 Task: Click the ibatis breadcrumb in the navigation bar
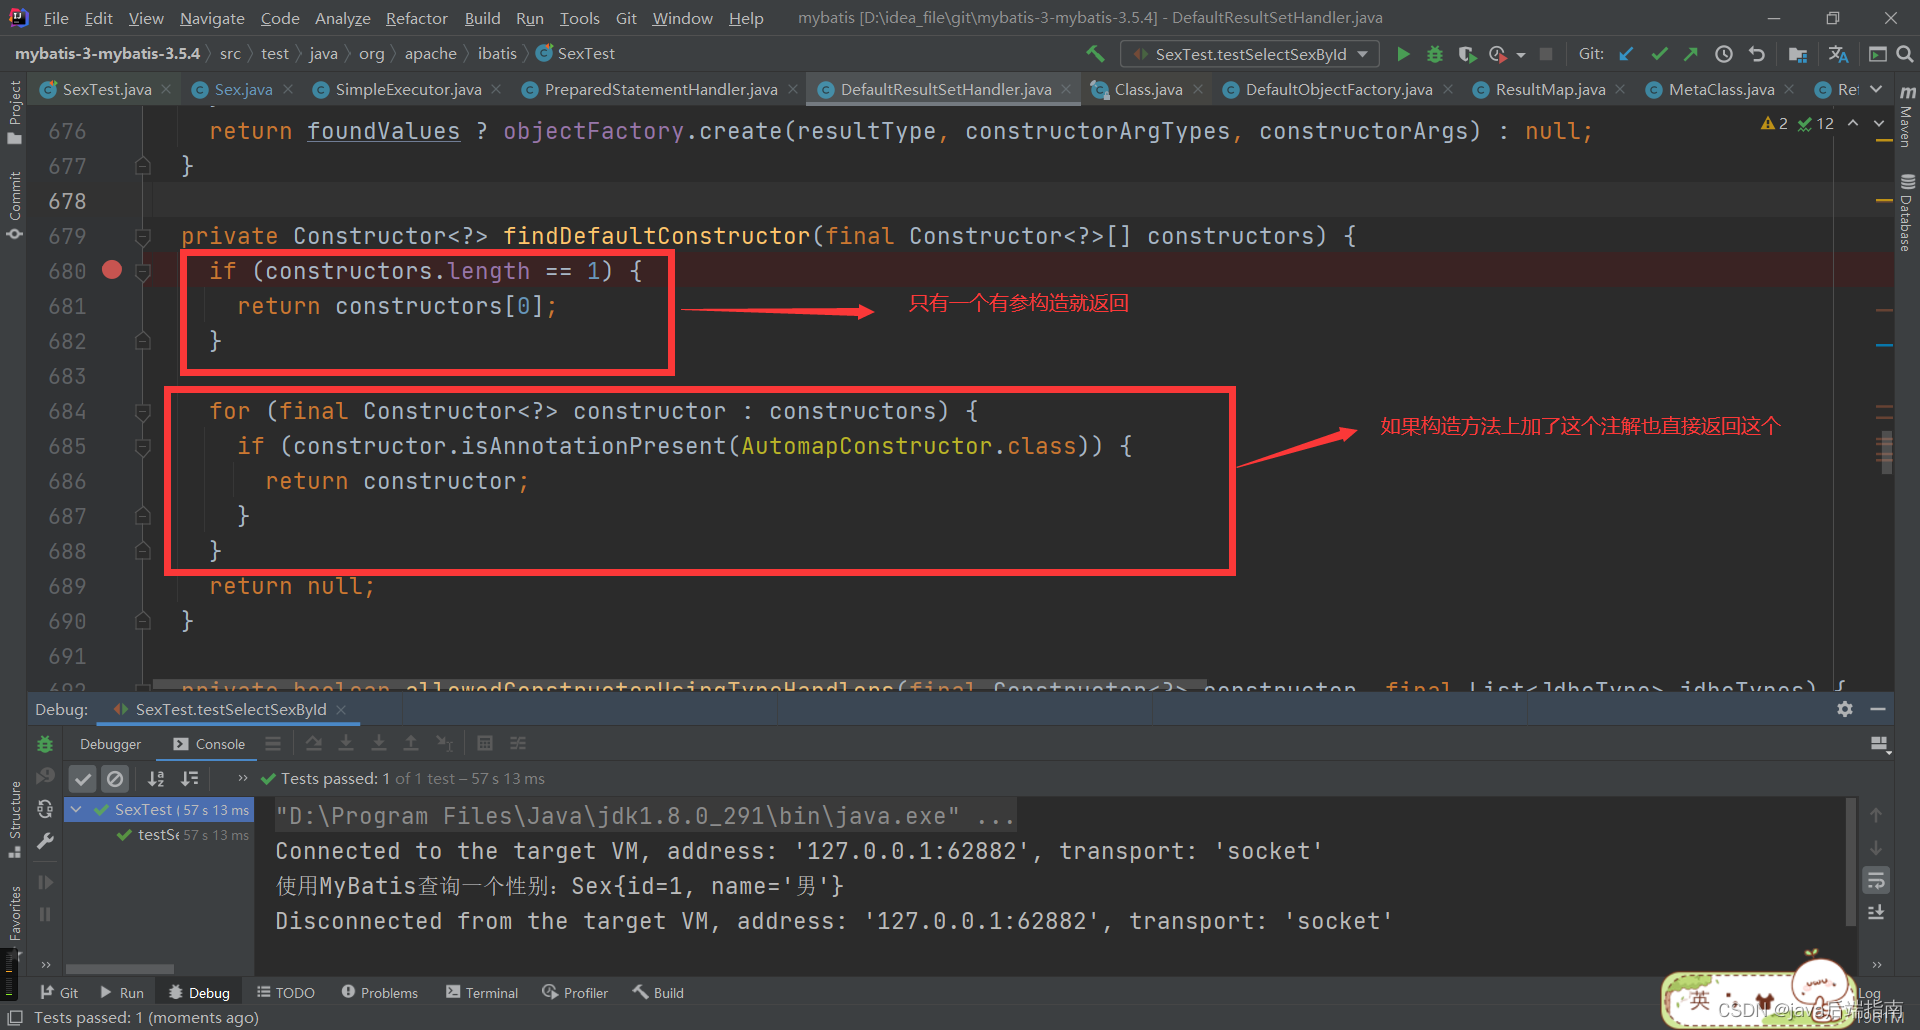coord(497,54)
